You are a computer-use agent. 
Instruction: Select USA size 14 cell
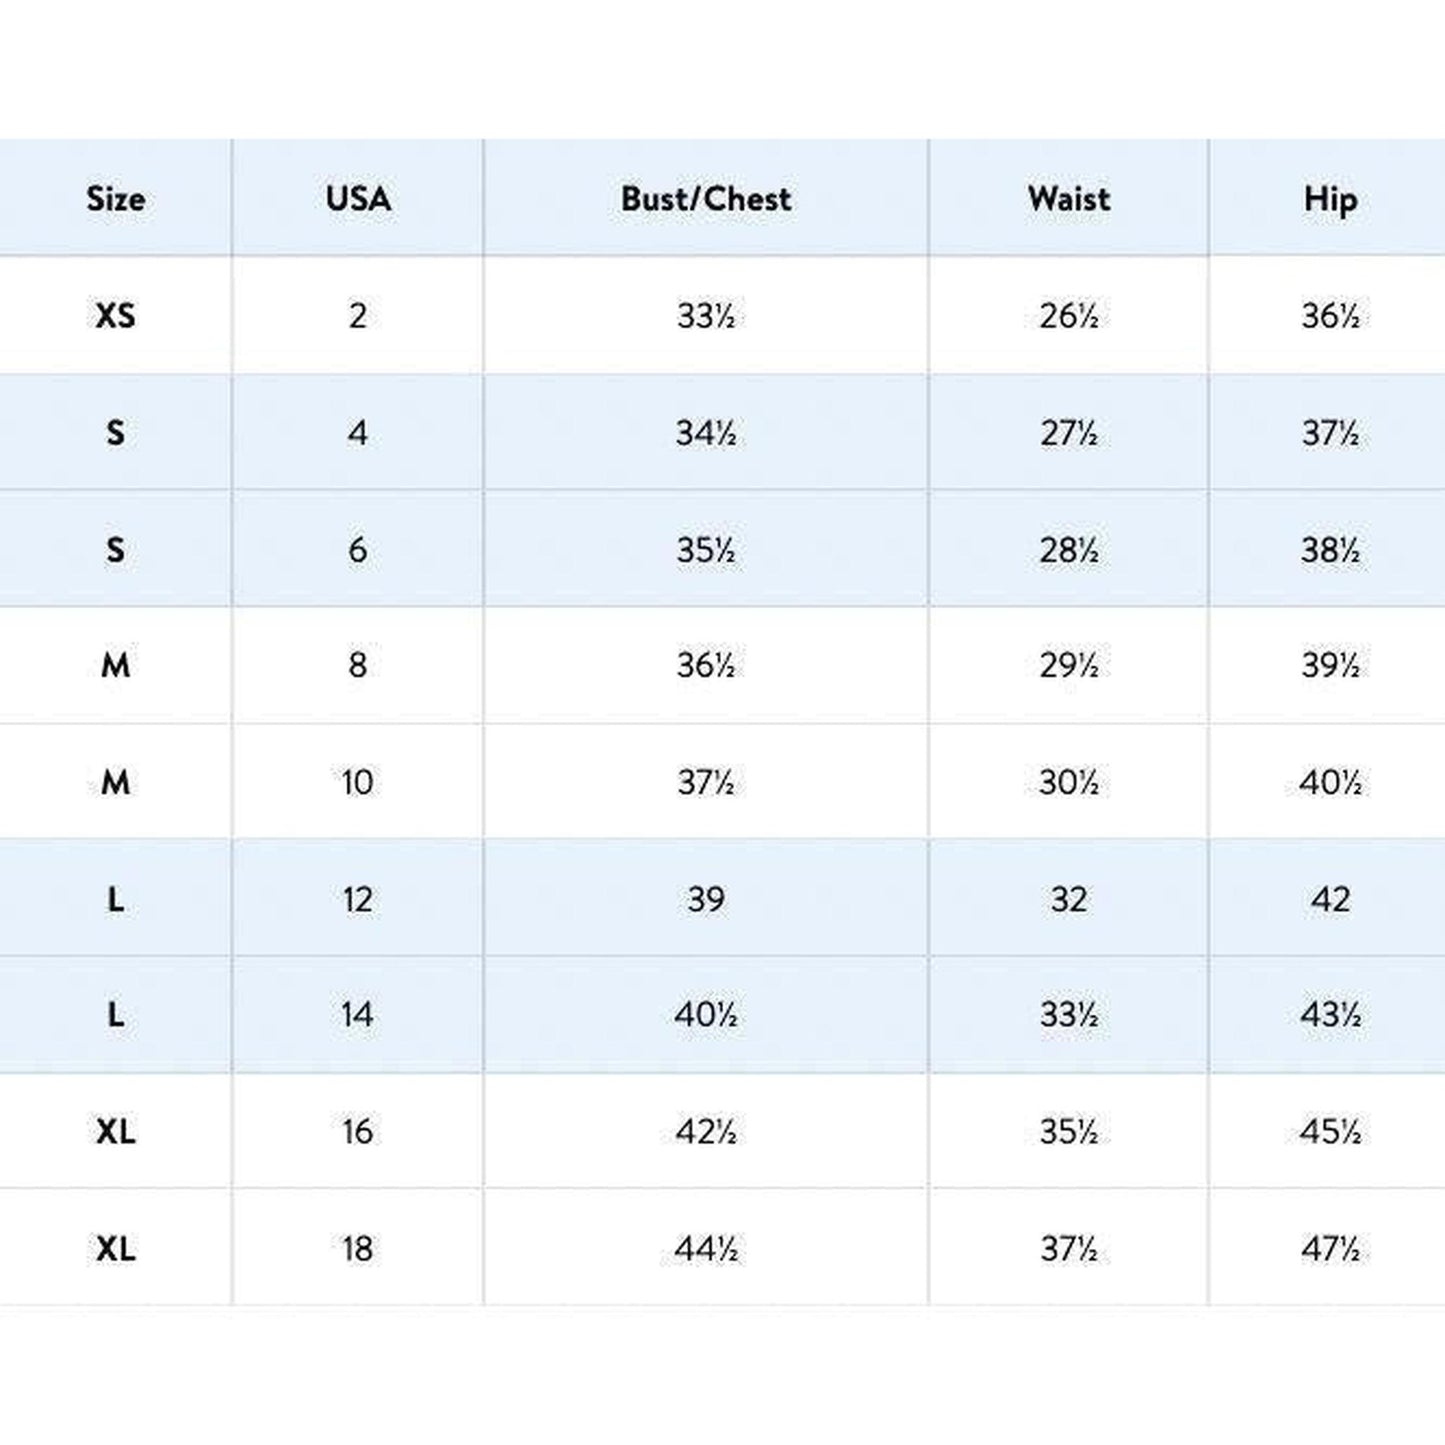pos(358,1015)
